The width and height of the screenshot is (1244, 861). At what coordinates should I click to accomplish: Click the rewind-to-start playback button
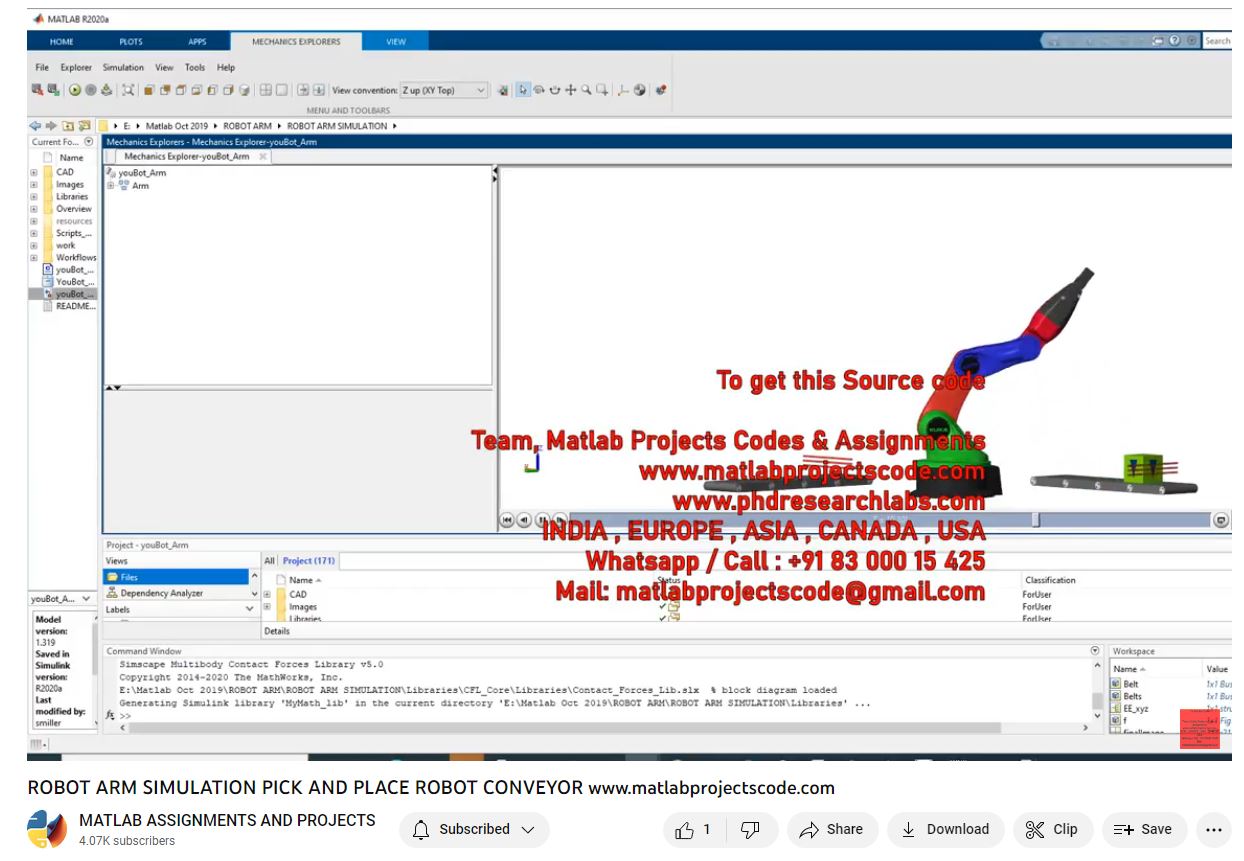coord(507,520)
